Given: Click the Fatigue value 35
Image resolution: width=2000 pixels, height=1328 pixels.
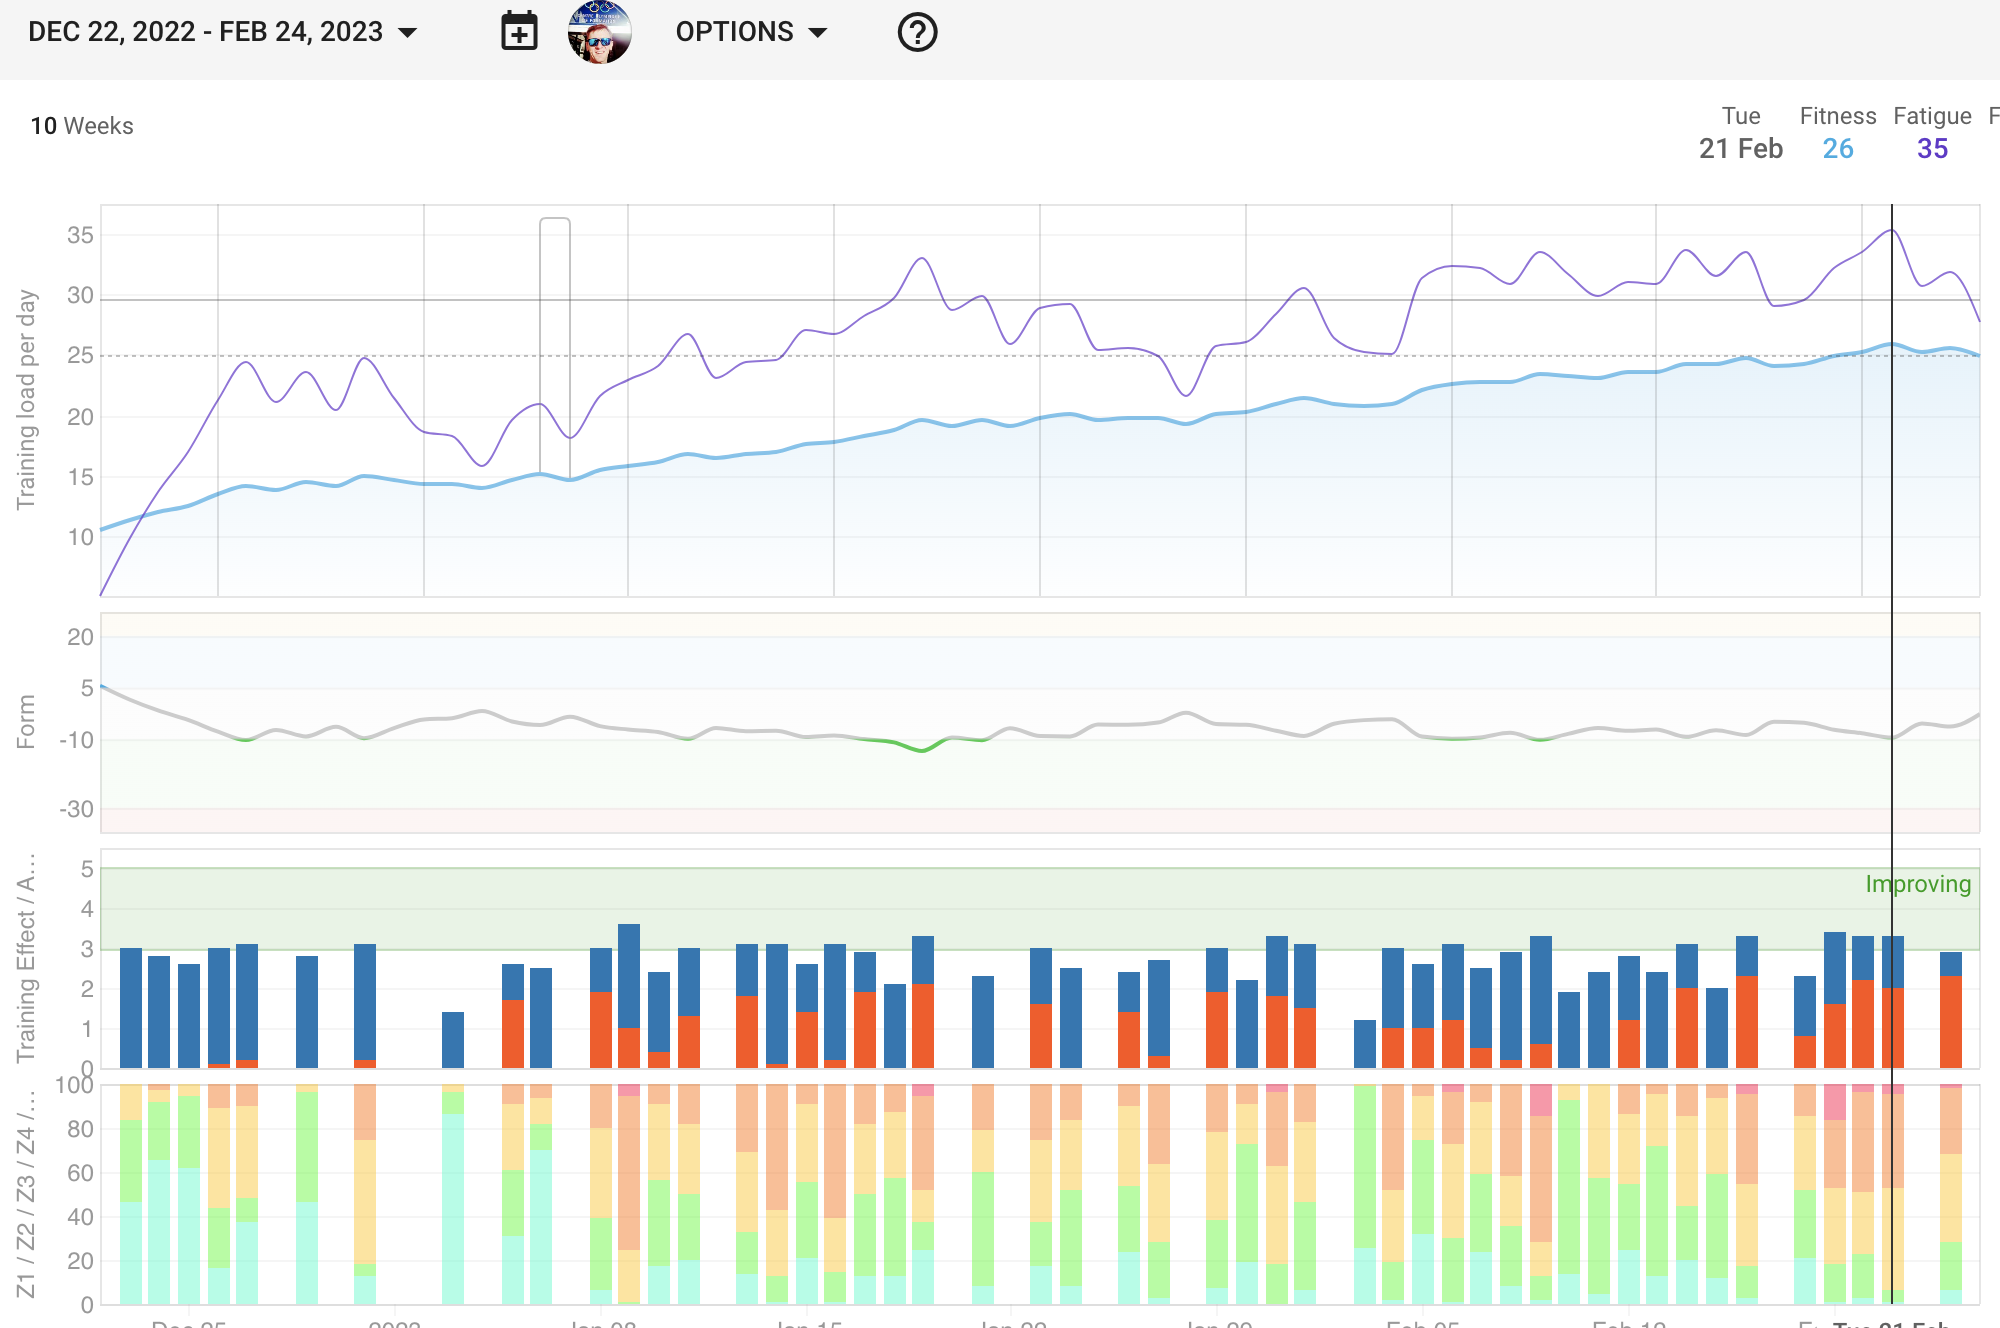Looking at the screenshot, I should pyautogui.click(x=1932, y=149).
